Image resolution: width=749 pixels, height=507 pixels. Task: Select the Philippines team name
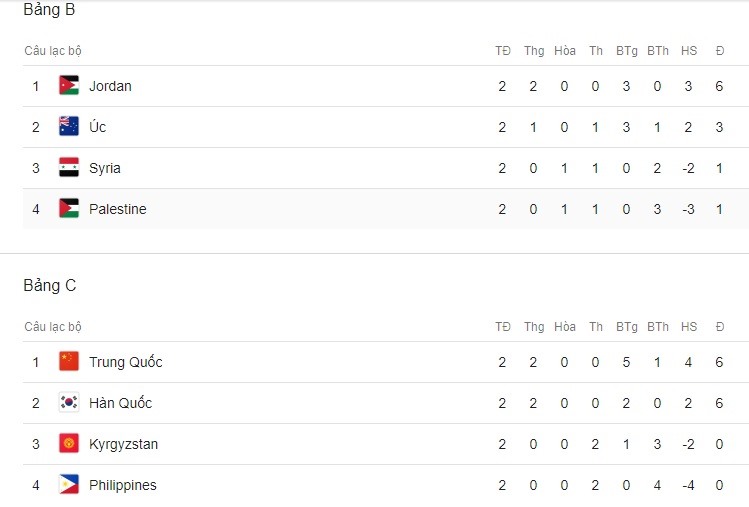click(123, 485)
